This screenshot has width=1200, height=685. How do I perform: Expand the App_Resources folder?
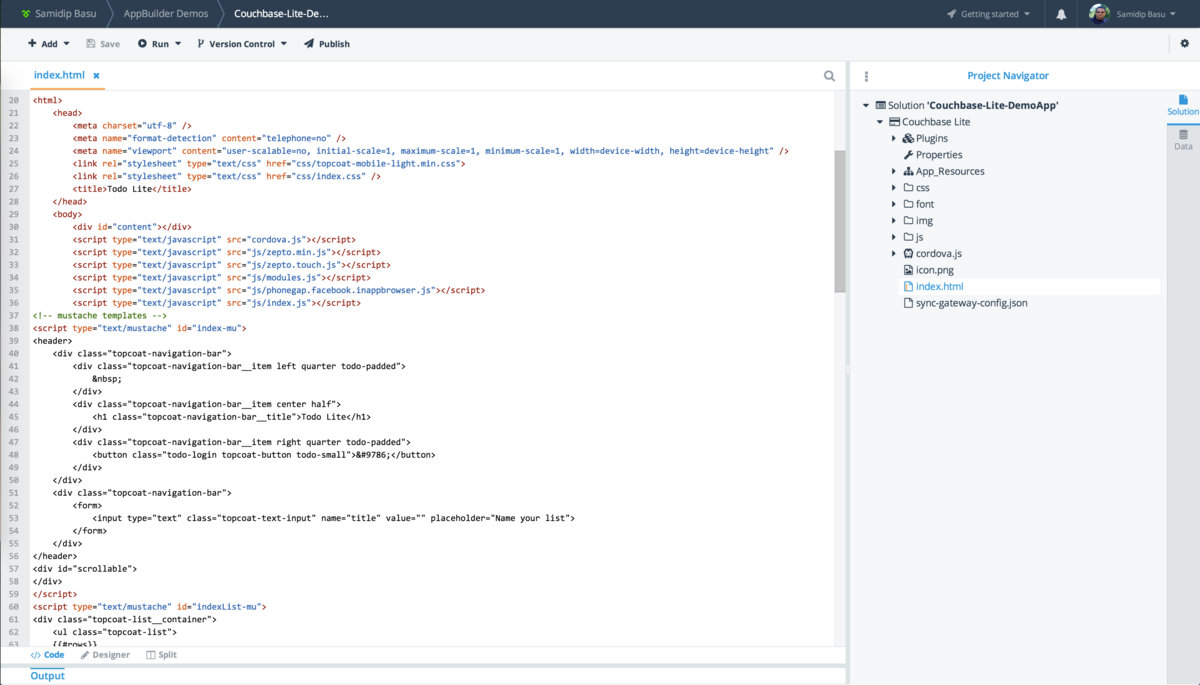coord(894,171)
